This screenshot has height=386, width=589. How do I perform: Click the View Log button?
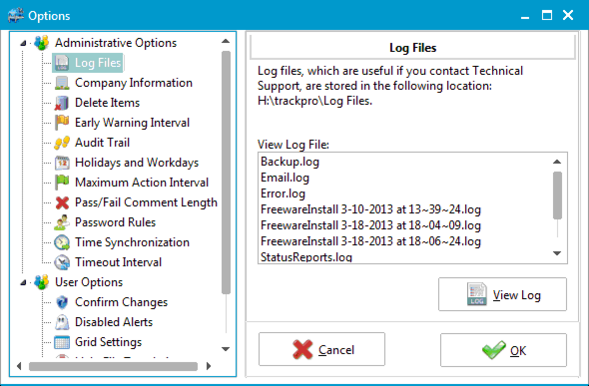[502, 294]
